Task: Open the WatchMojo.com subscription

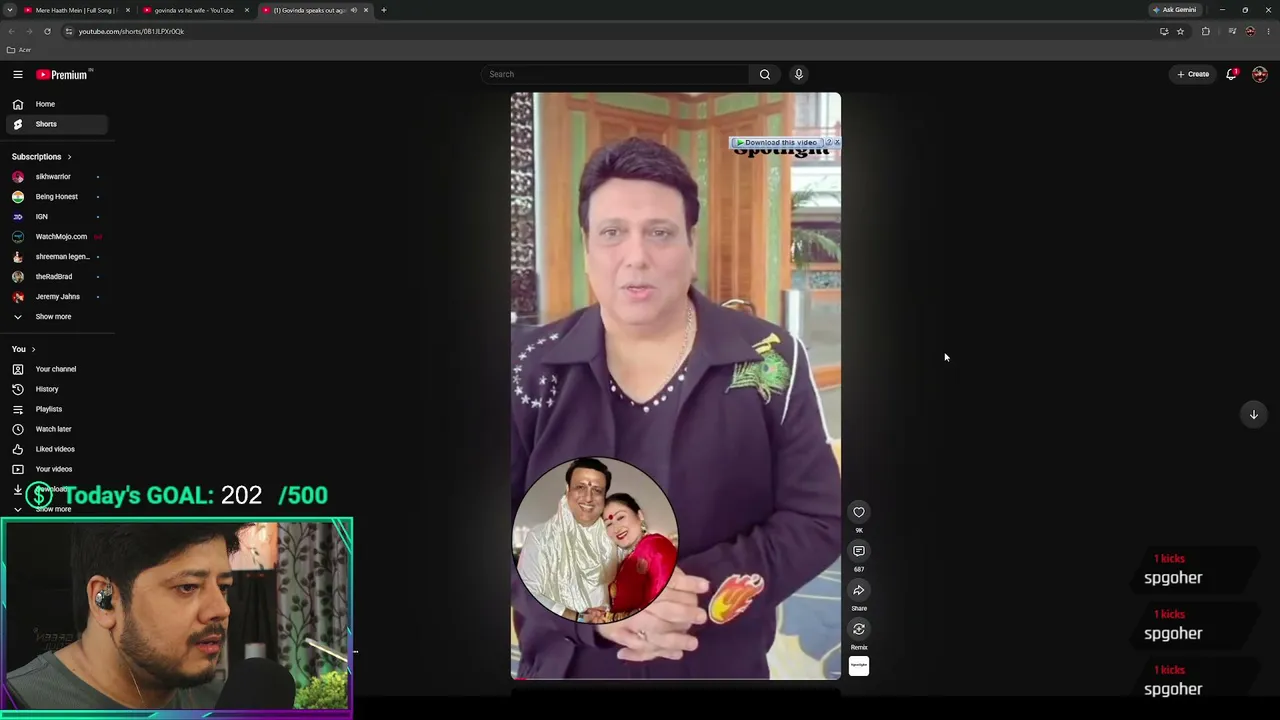Action: click(x=58, y=237)
